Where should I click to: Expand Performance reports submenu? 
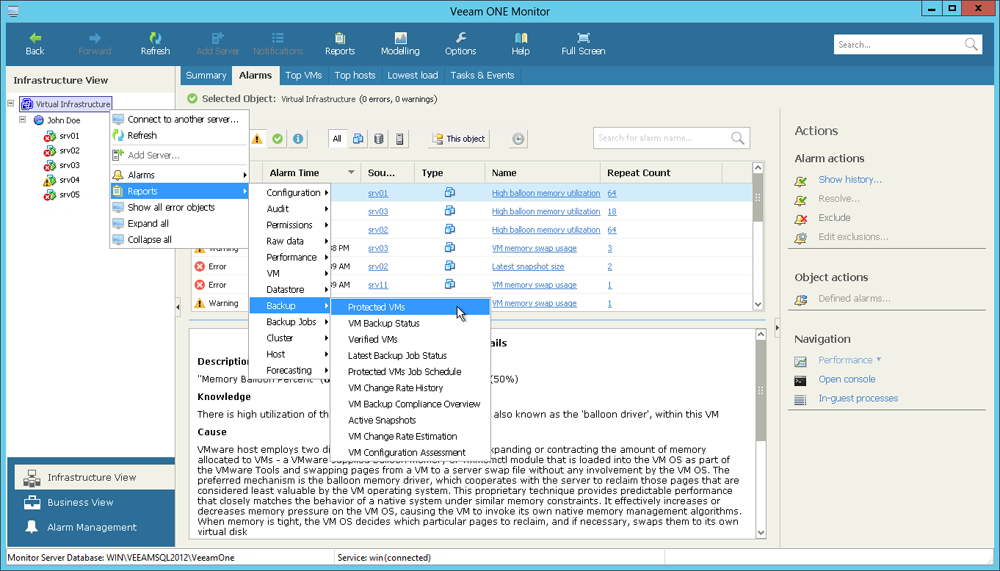pos(290,257)
